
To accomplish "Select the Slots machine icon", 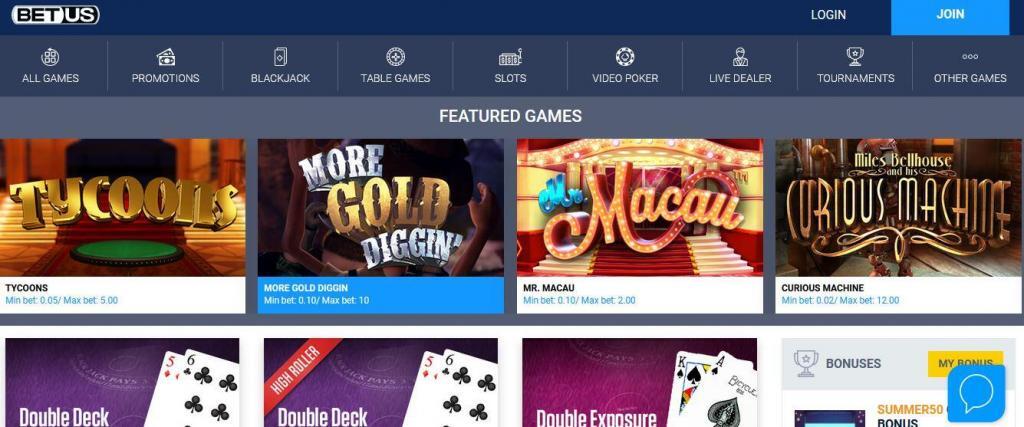I will 510,57.
